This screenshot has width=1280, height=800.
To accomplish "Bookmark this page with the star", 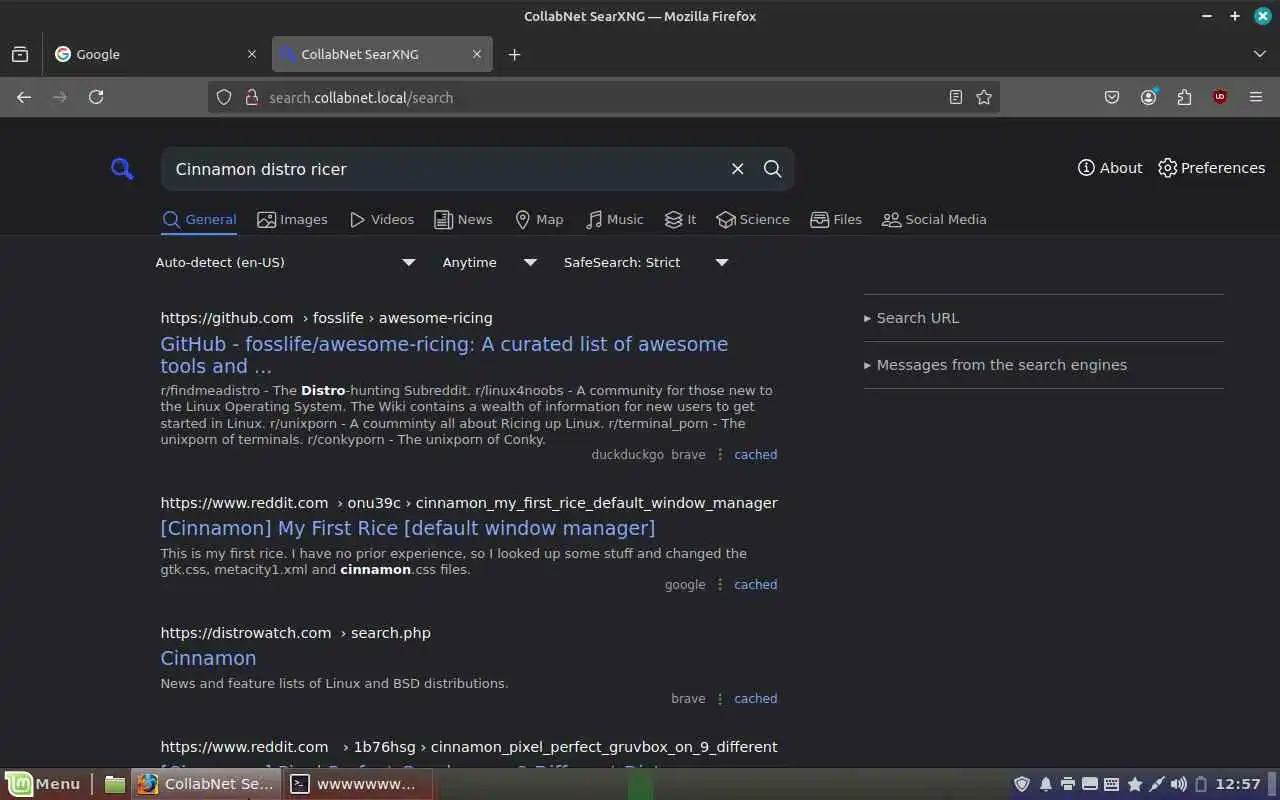I will 984,97.
